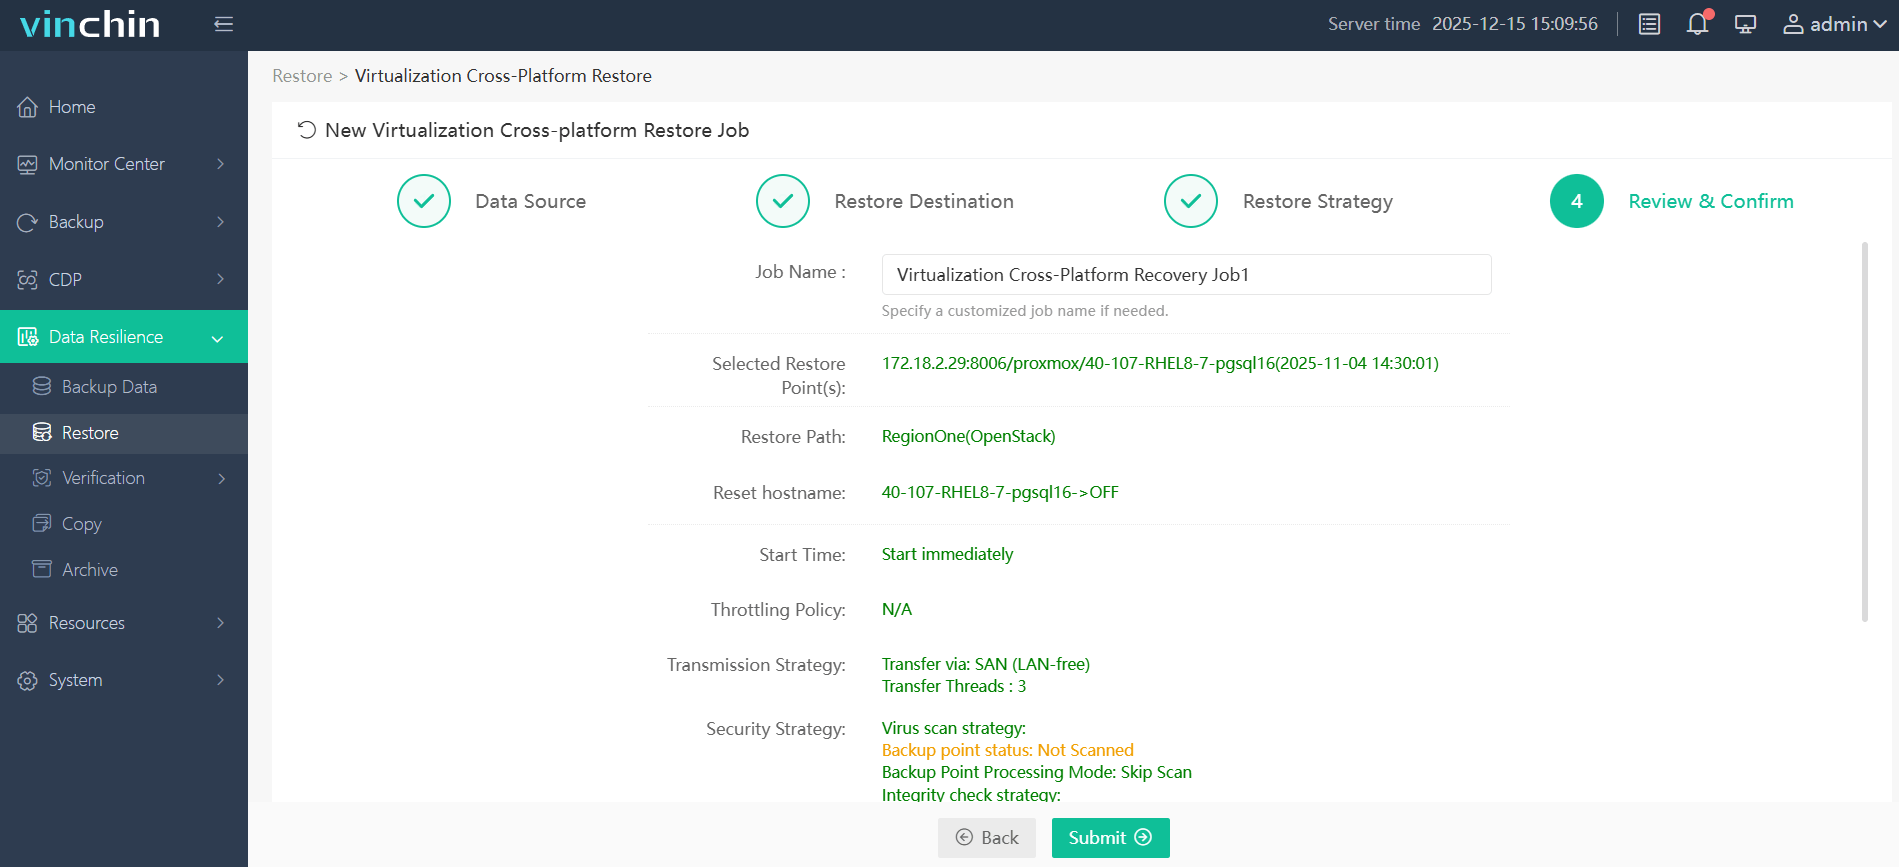The width and height of the screenshot is (1899, 867).
Task: Click the Data Source step checkmark circle
Action: tap(424, 201)
